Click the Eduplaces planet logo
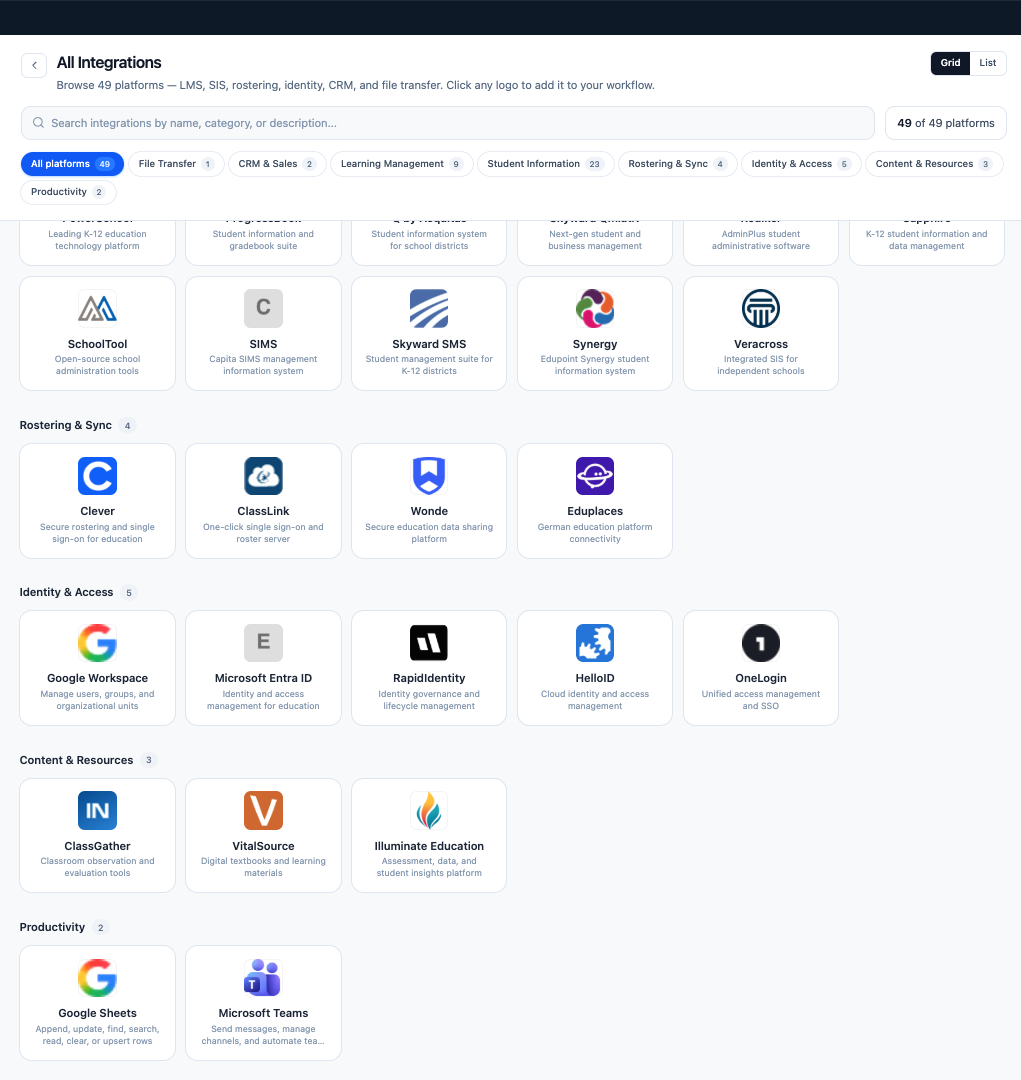Image resolution: width=1021 pixels, height=1080 pixels. tap(595, 475)
